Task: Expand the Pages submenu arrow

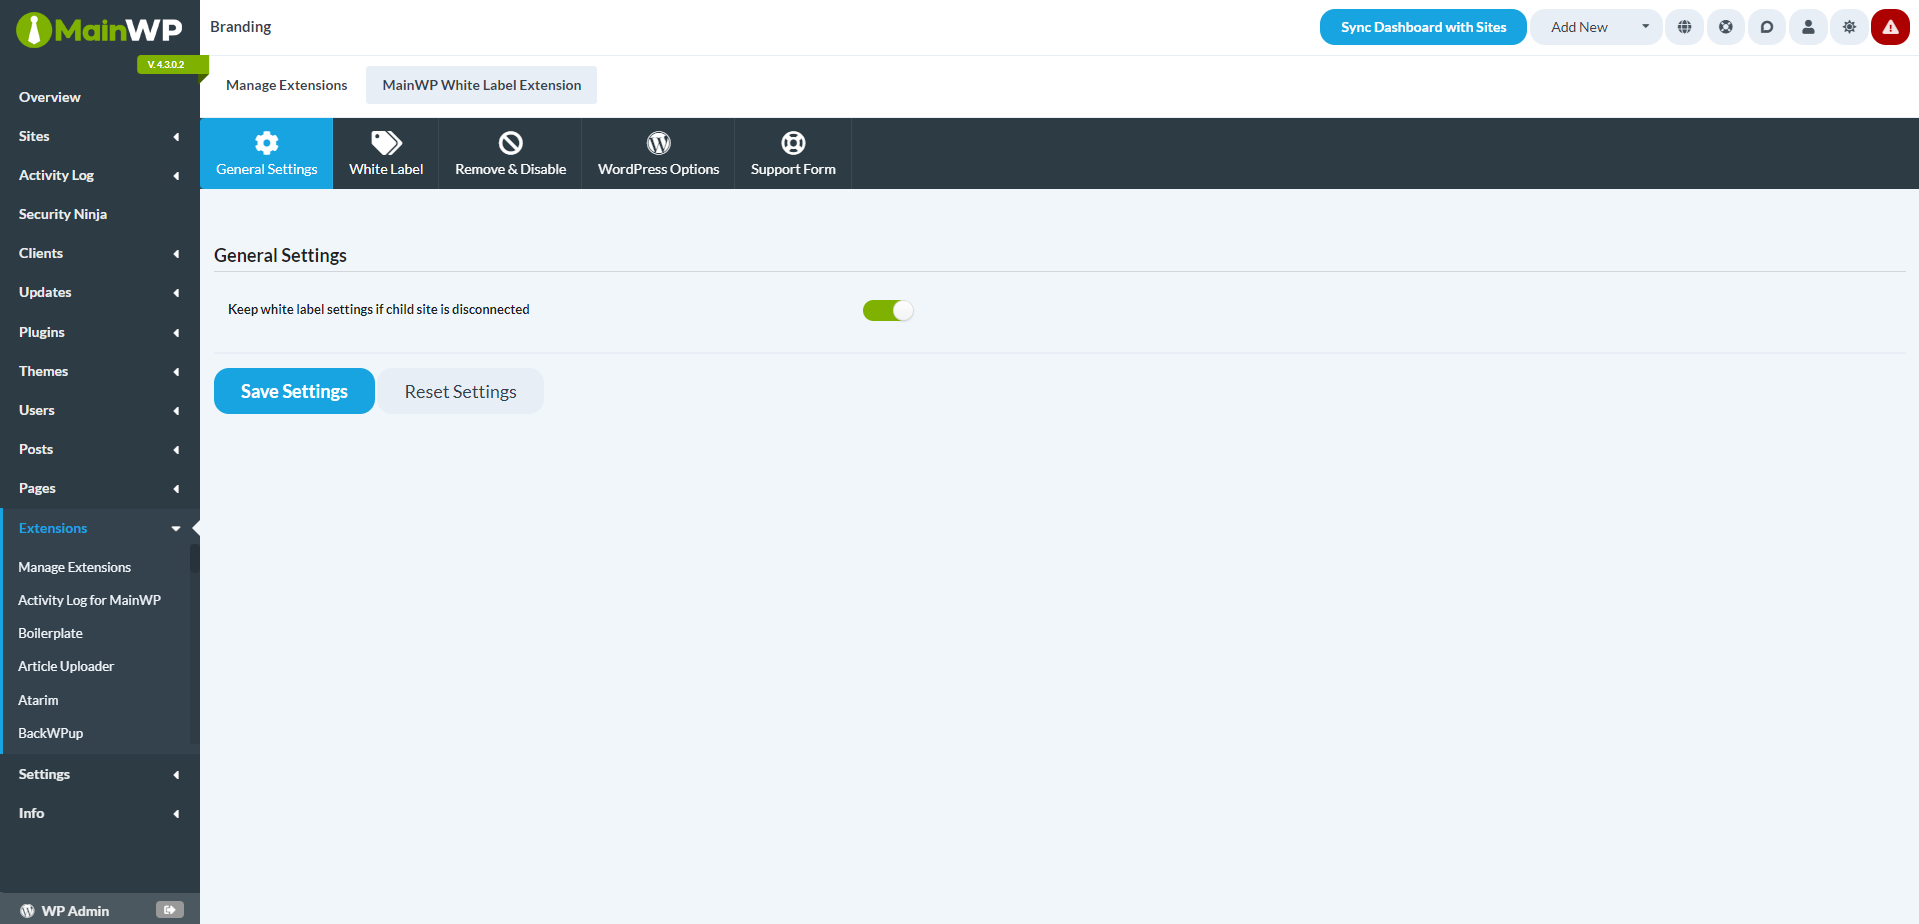Action: coord(176,489)
